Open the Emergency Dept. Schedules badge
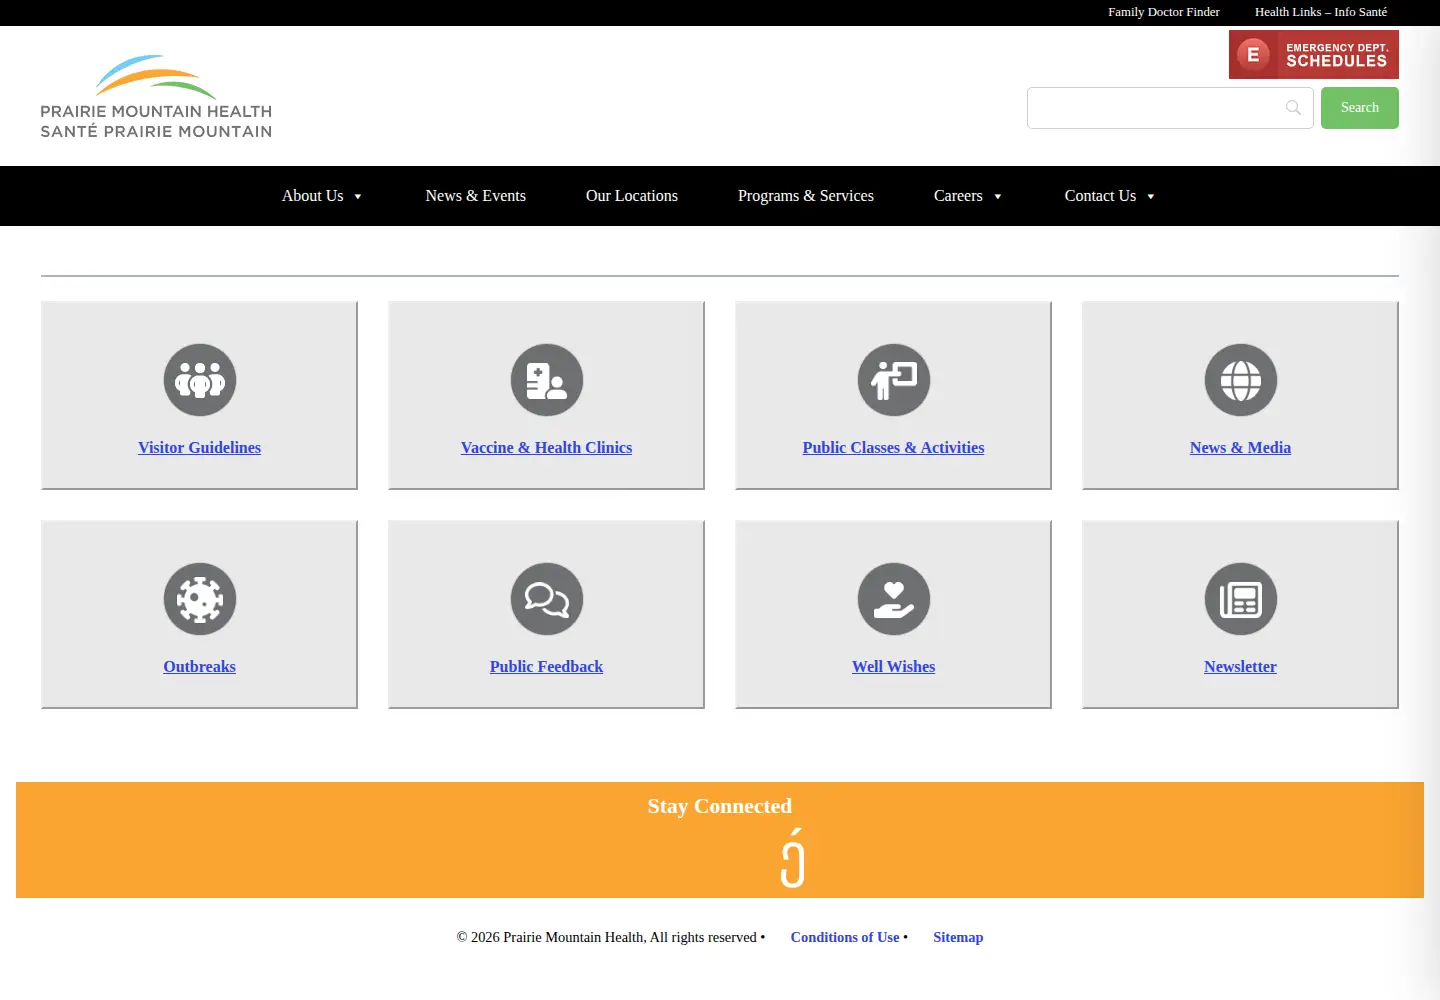The height and width of the screenshot is (1000, 1440). click(1314, 54)
